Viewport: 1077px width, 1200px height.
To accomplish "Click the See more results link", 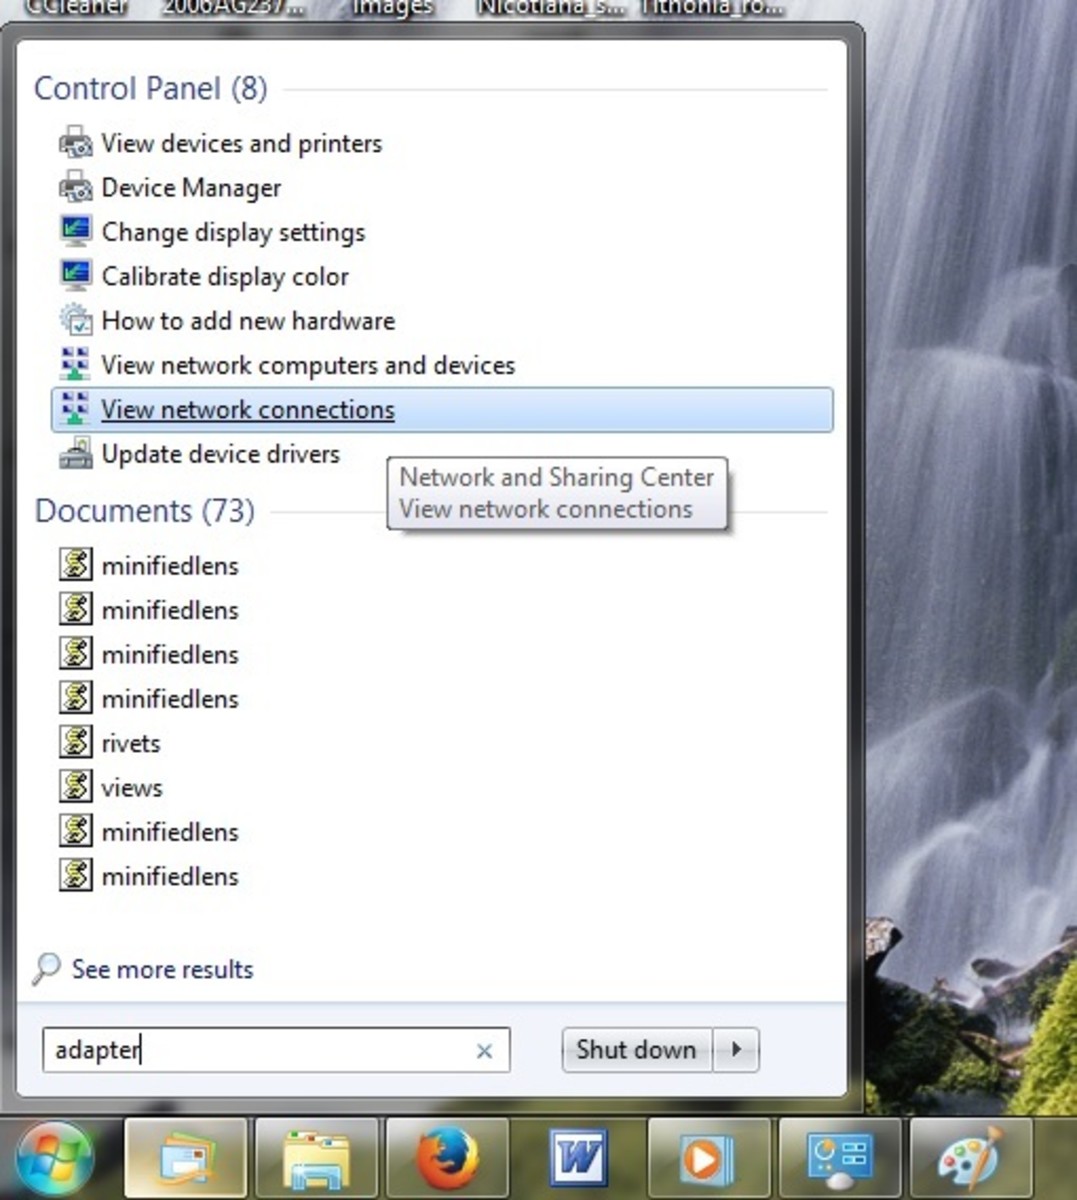I will (161, 969).
